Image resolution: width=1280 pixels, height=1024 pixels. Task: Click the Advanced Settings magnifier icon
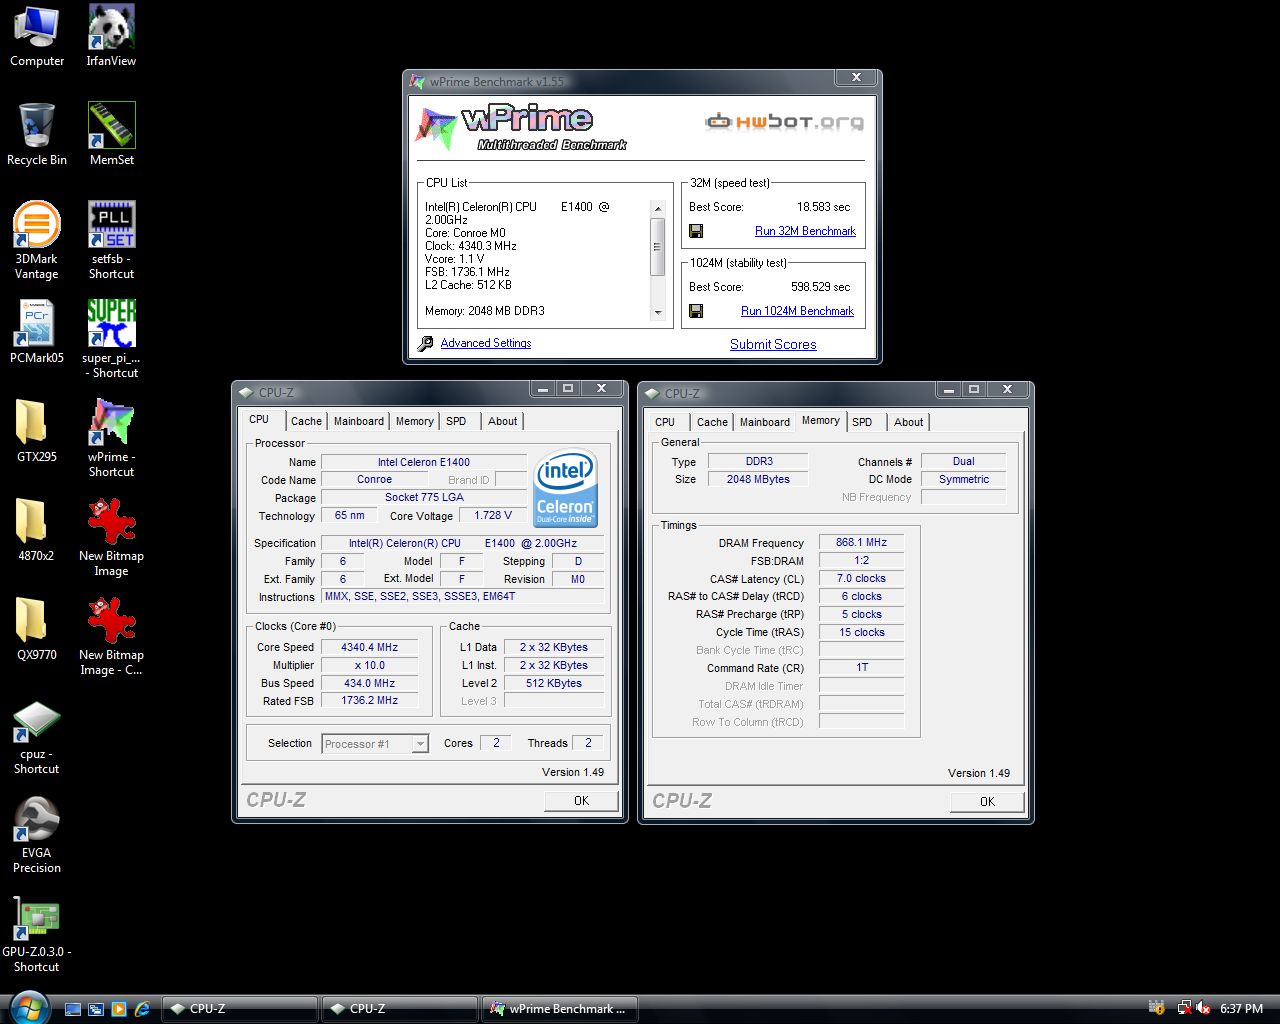point(426,343)
